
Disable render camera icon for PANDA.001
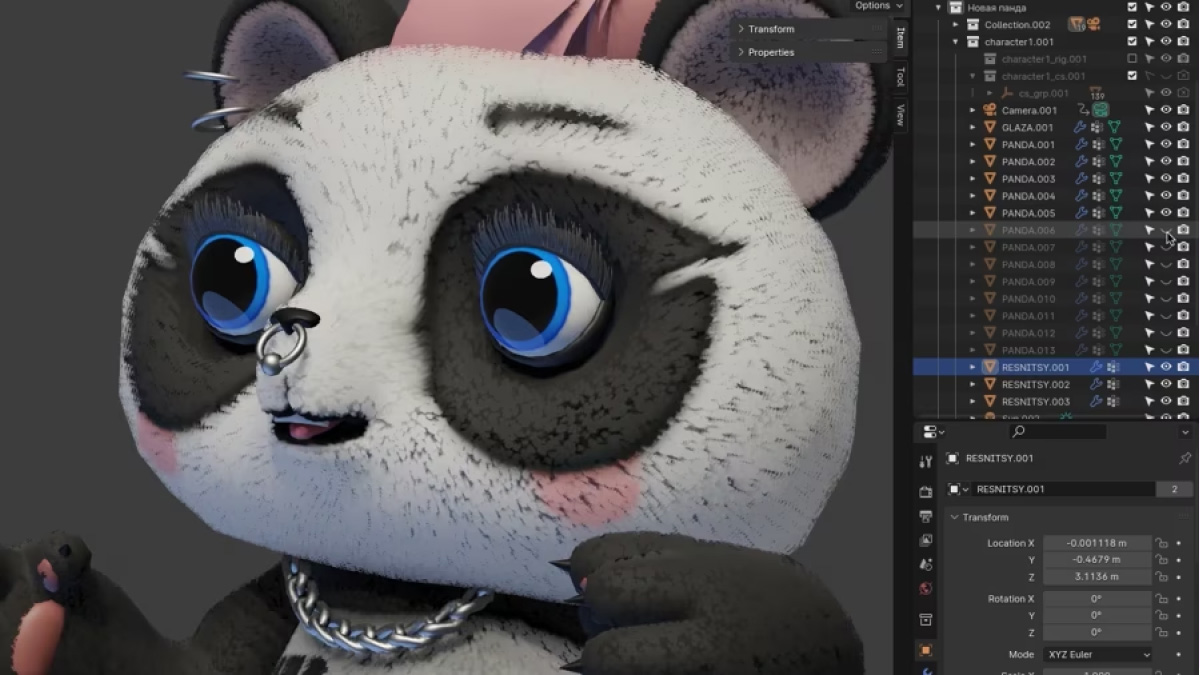coord(1183,145)
